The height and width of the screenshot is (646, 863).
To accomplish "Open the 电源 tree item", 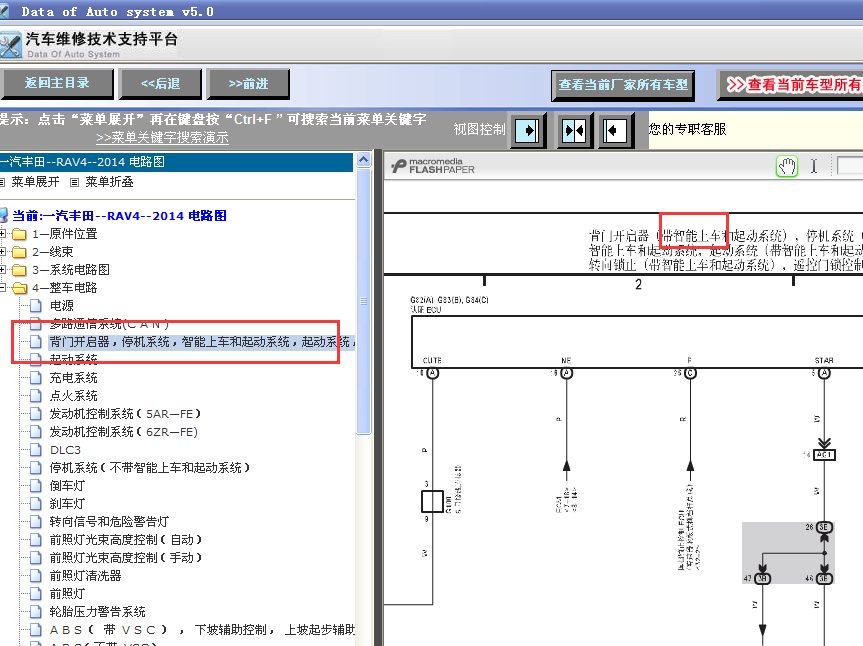I will [62, 306].
